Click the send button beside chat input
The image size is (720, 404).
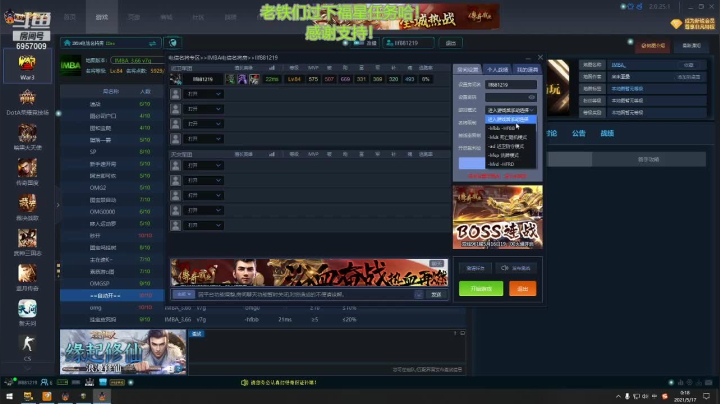(x=436, y=295)
